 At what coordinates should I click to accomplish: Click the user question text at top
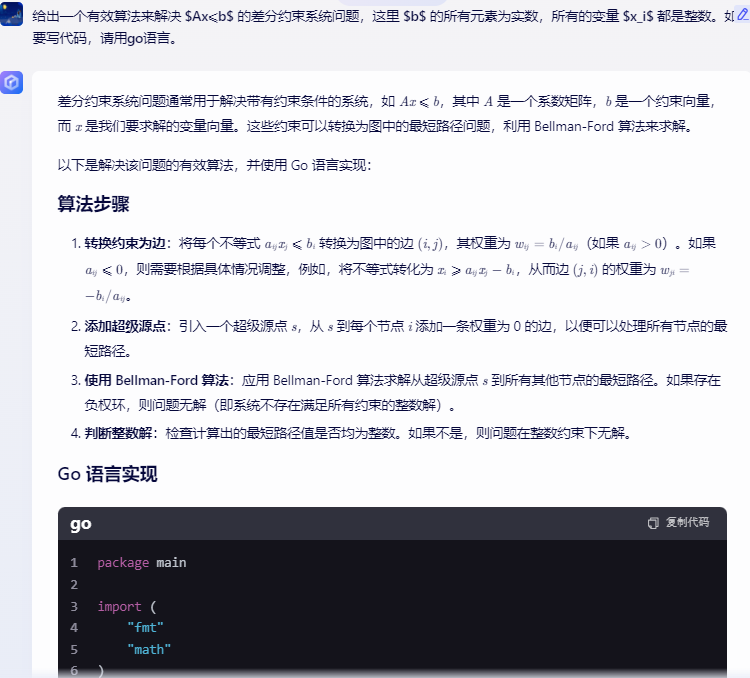(x=383, y=27)
